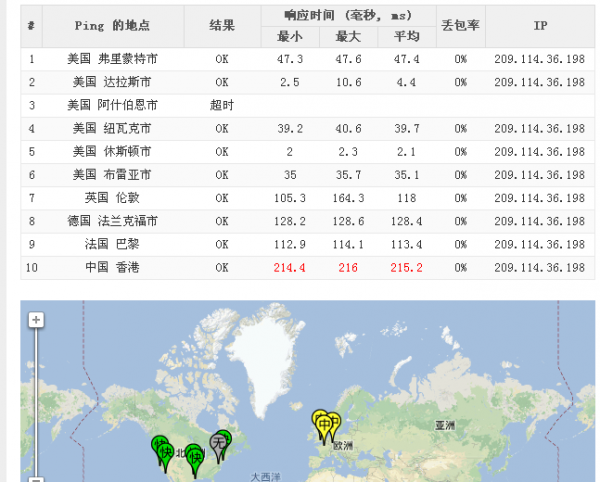Click the IP address in the 法国 巴黎 row
The height and width of the screenshot is (482, 600).
tap(539, 244)
